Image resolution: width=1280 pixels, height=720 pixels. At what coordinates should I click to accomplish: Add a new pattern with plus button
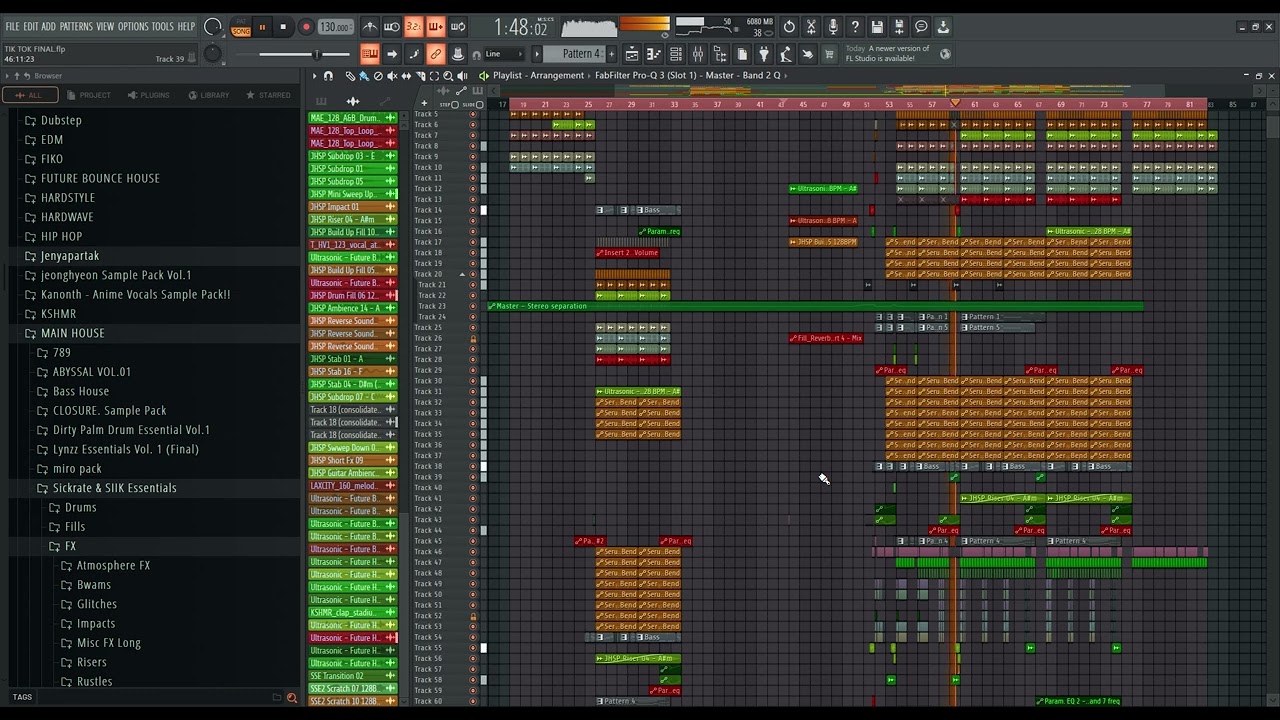(x=611, y=53)
